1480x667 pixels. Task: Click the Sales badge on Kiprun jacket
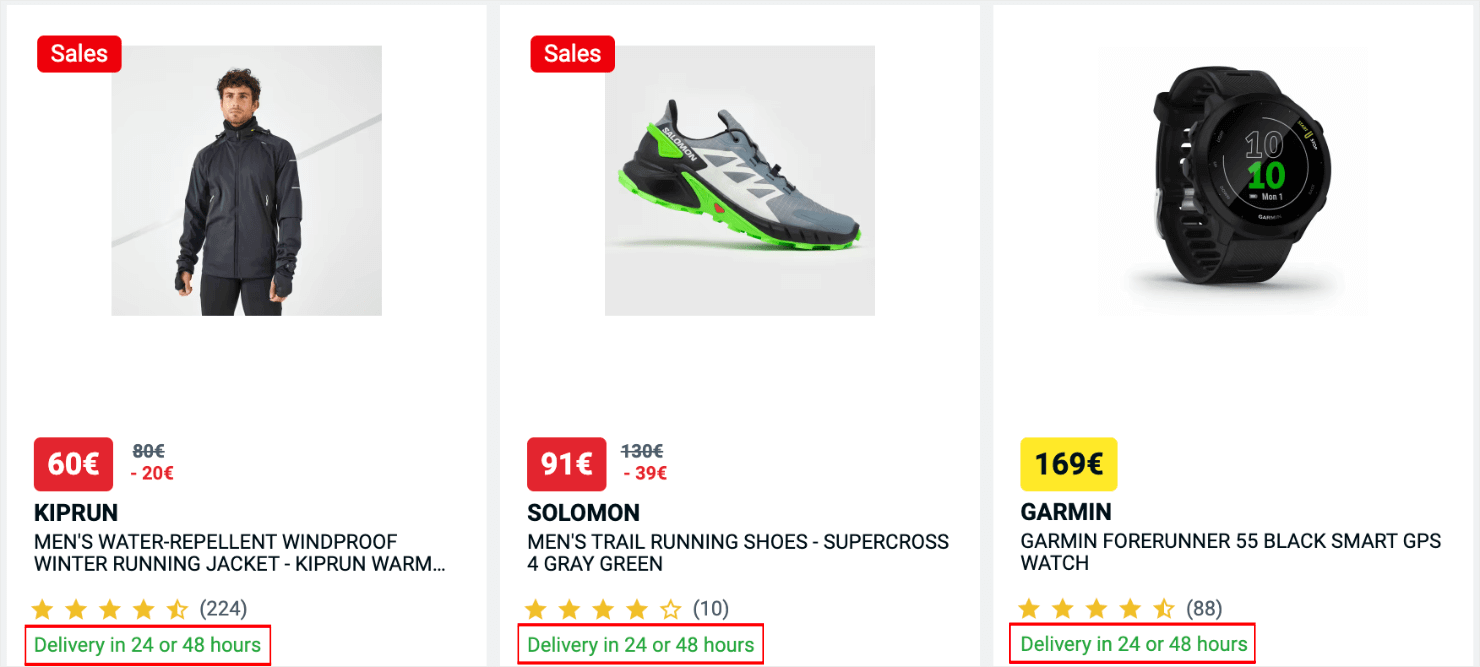click(x=79, y=54)
